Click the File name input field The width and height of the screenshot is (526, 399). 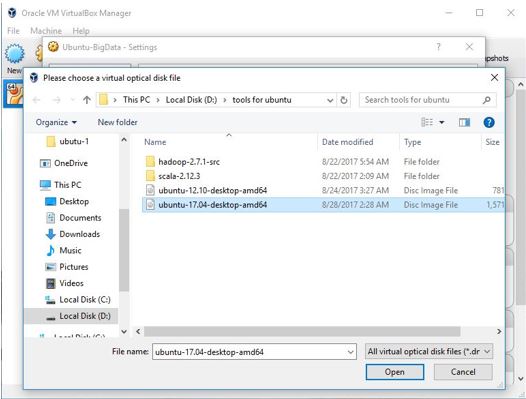(254, 352)
